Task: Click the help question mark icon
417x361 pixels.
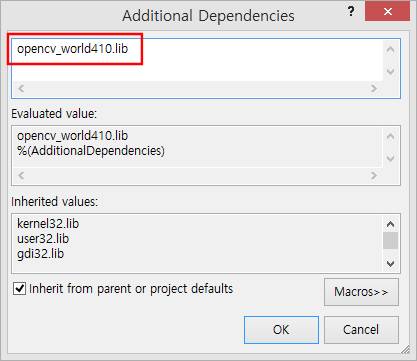Action: pyautogui.click(x=351, y=12)
